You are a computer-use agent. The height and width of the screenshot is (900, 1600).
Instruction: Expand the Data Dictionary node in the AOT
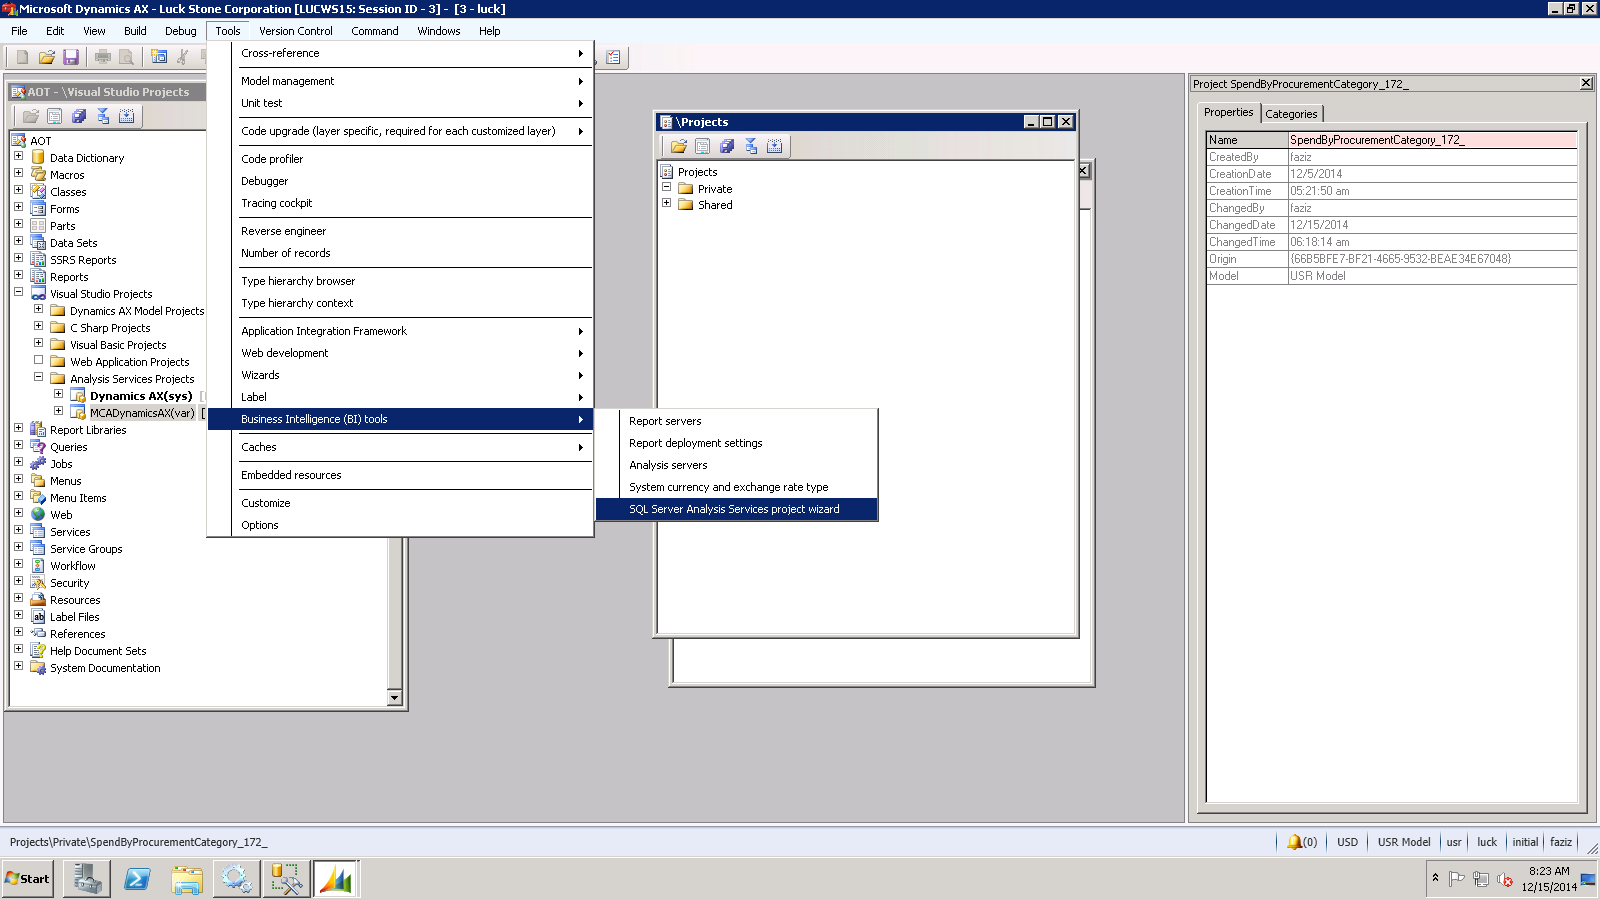tap(20, 157)
